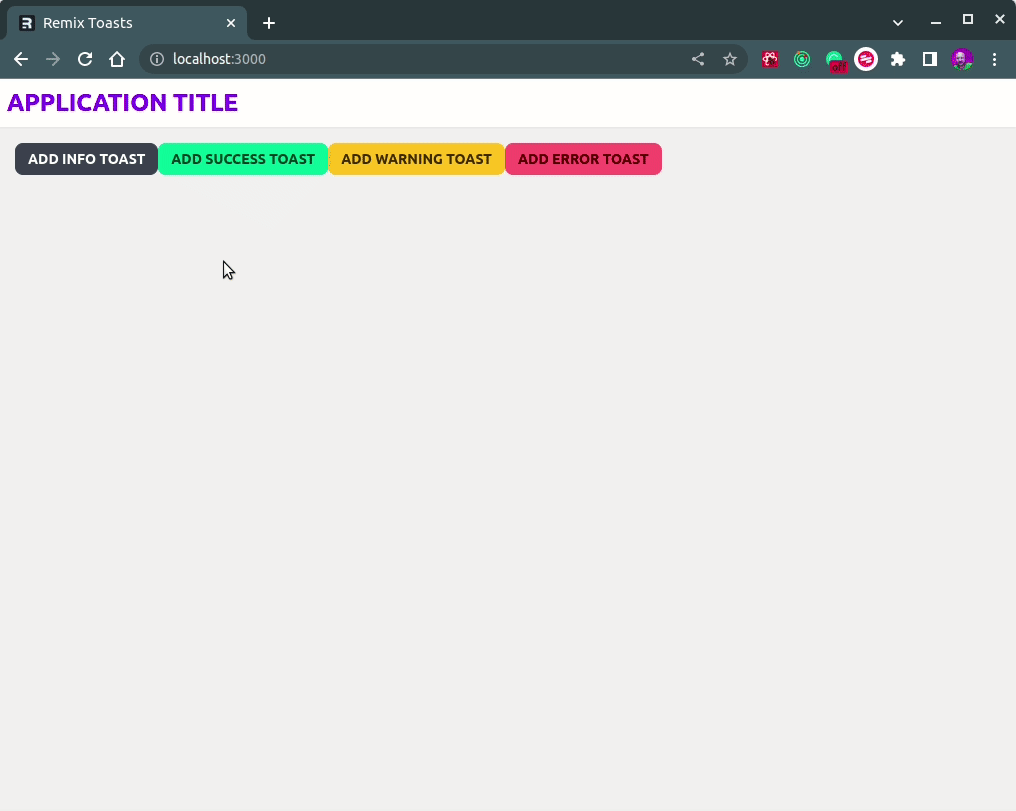Open the green concentric circles extension
Screen dimensions: 1016x811
(802, 60)
